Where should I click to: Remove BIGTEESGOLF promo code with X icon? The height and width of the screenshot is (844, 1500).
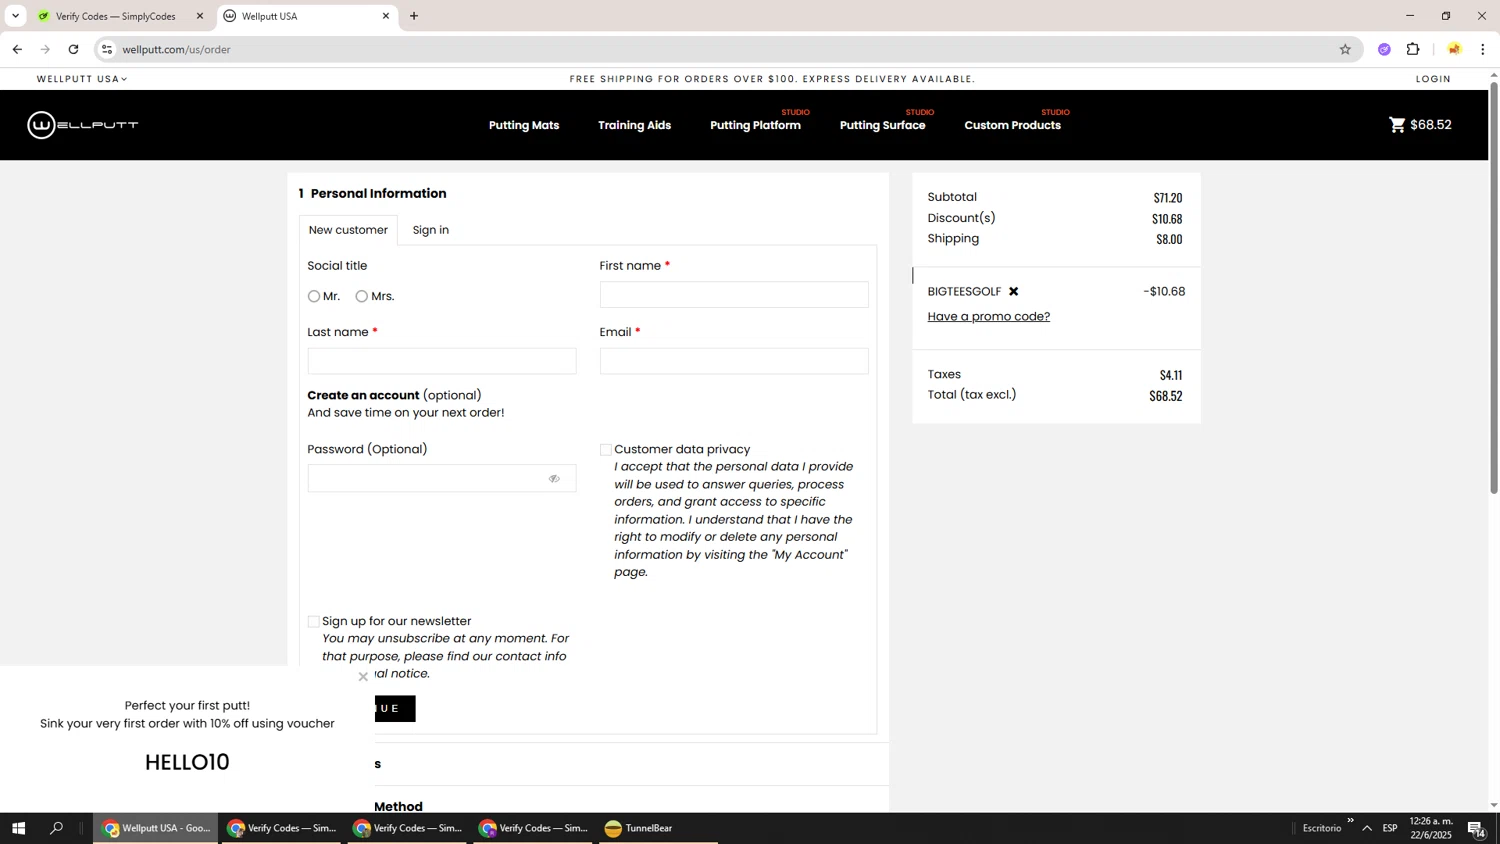(x=1013, y=292)
